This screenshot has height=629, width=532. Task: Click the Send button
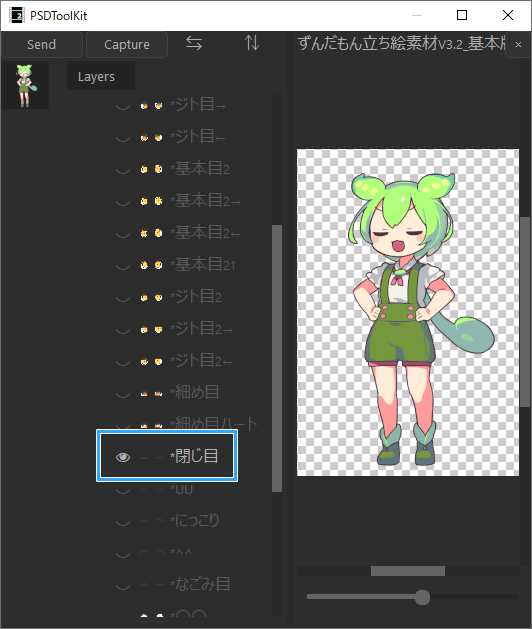click(42, 45)
